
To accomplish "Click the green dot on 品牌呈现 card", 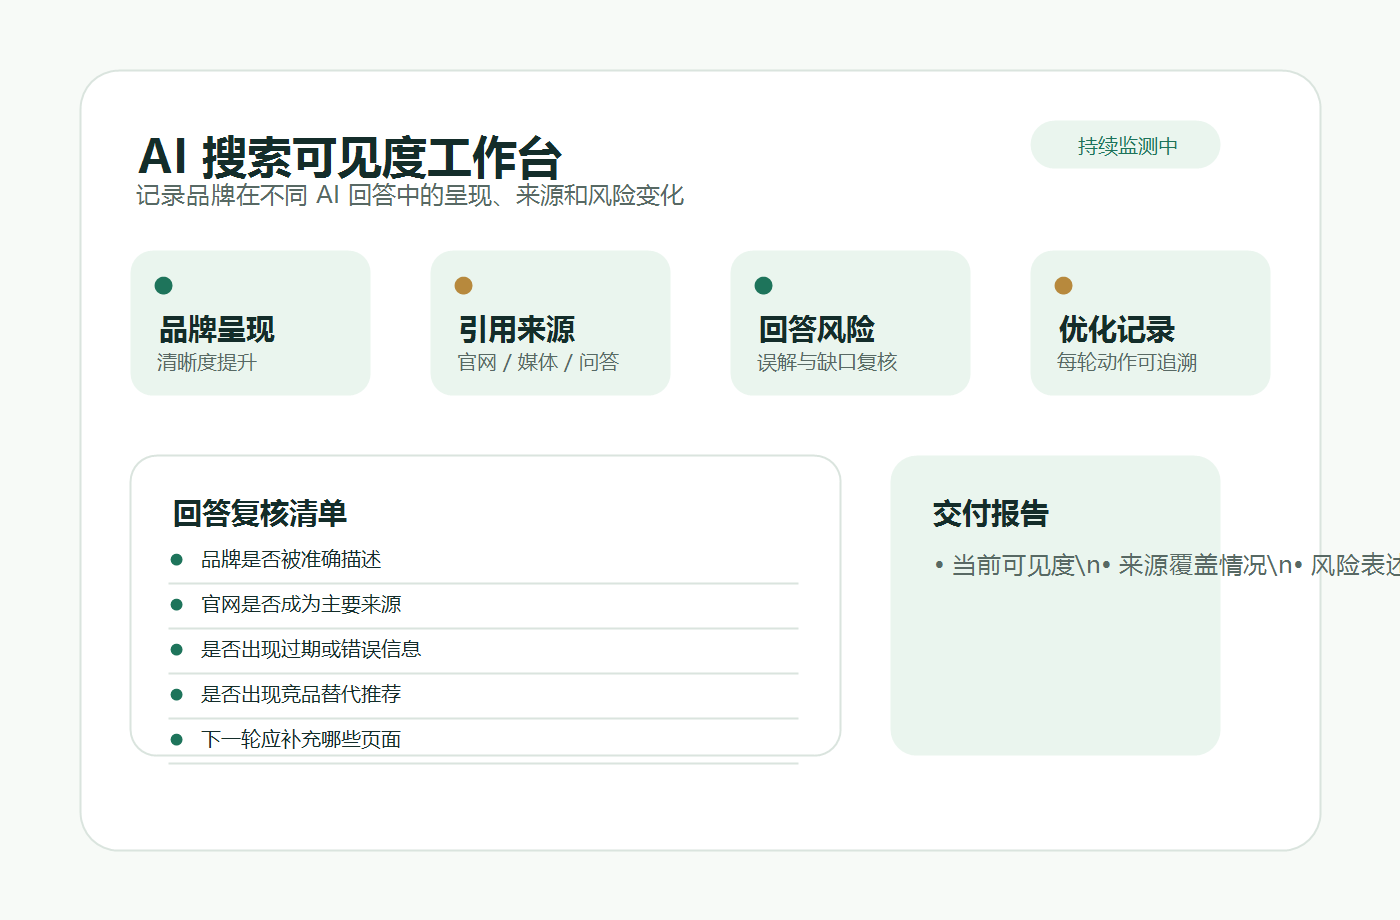I will tap(164, 286).
